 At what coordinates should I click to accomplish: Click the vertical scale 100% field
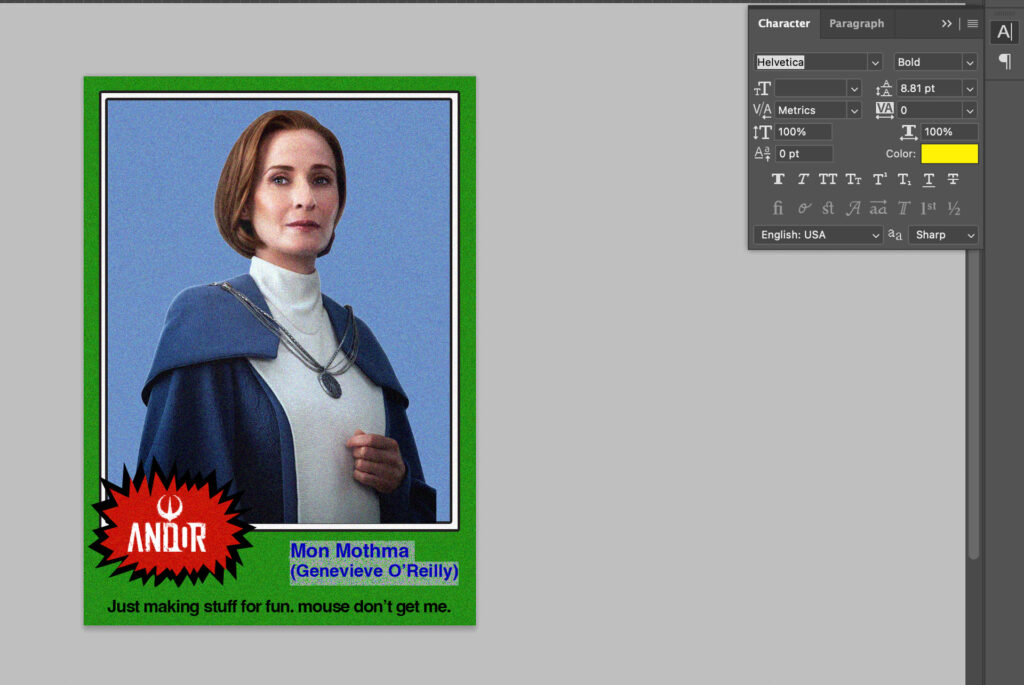[x=803, y=132]
